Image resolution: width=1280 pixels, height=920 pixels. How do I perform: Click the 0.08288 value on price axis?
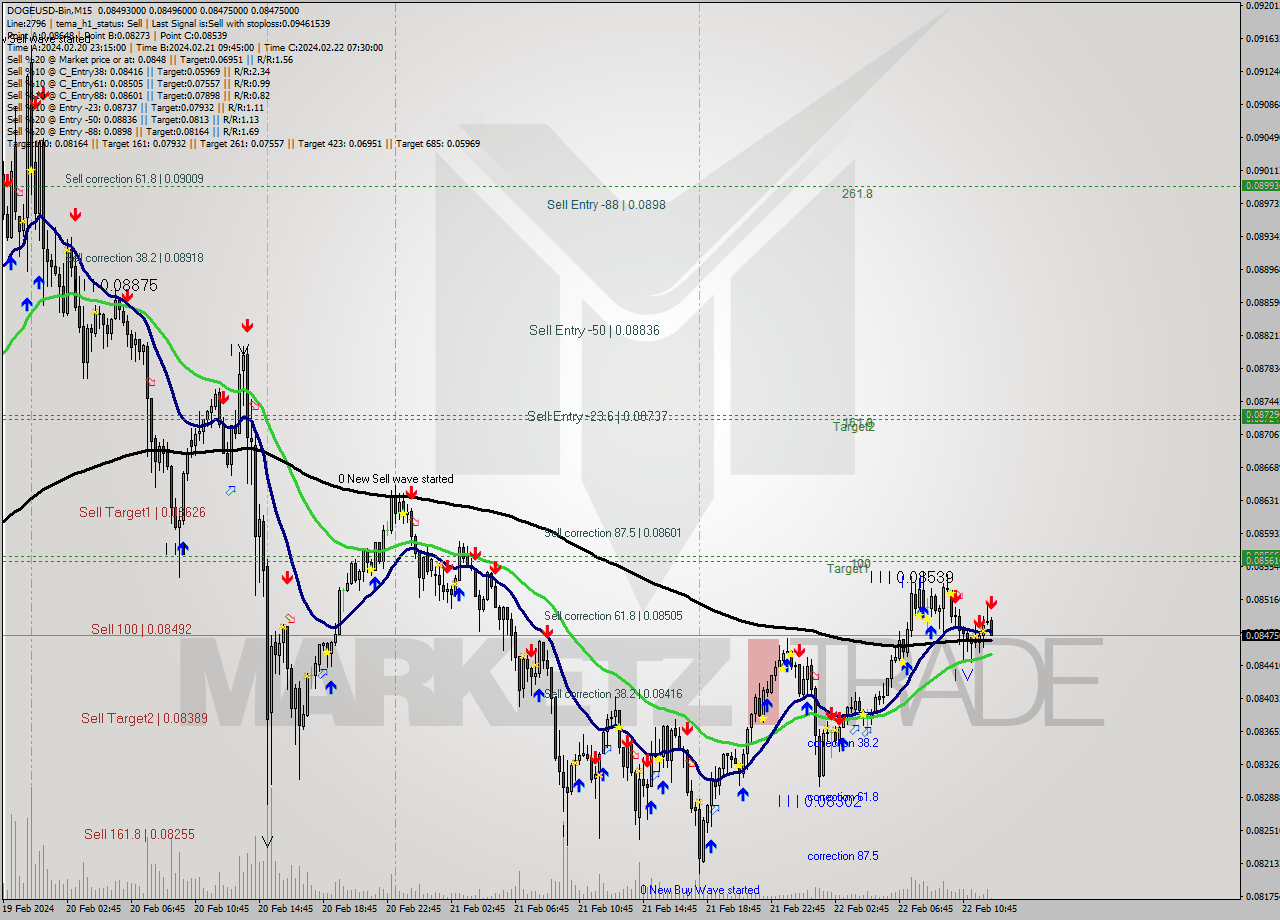tap(1262, 797)
